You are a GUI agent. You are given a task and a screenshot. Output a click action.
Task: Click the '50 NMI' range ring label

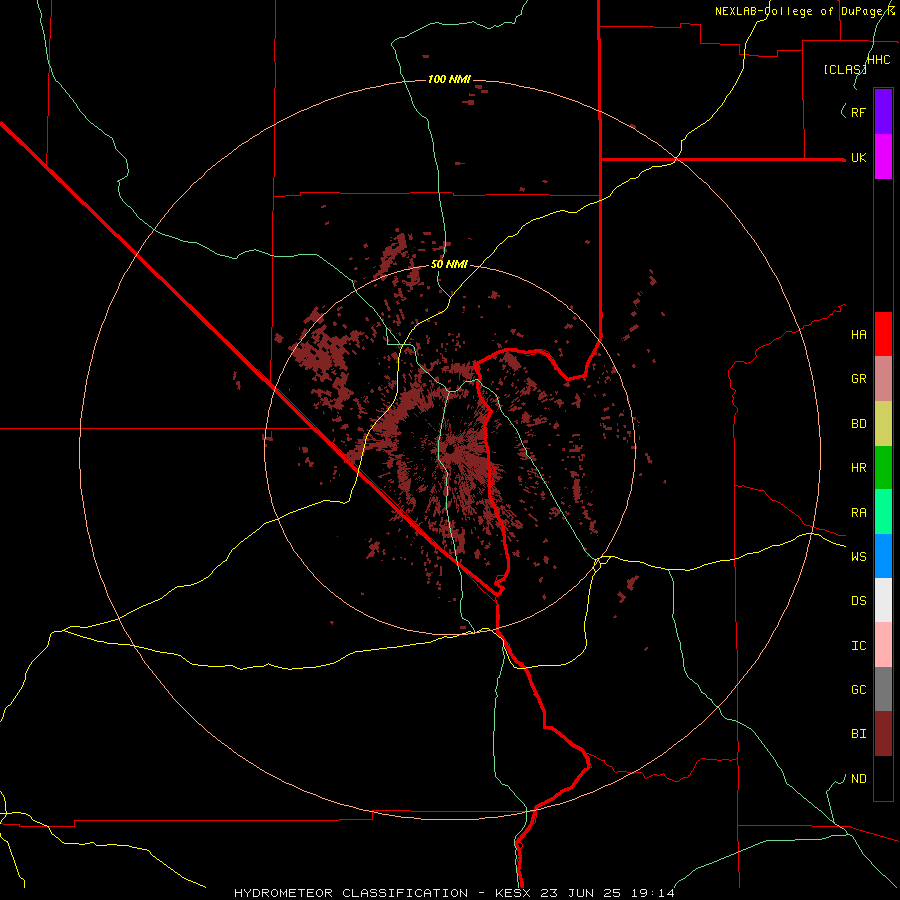click(449, 264)
